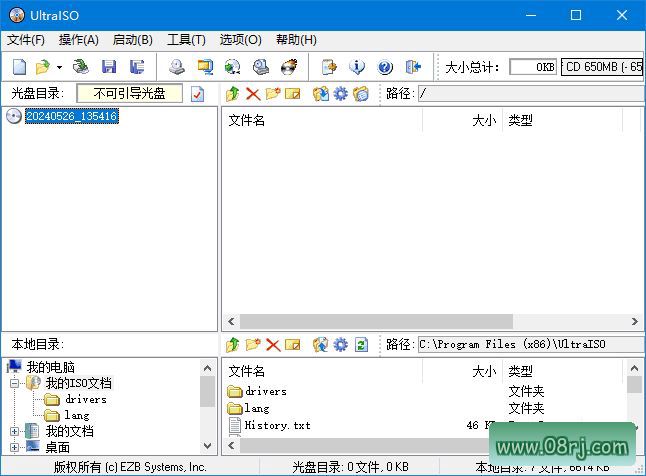Click the gear icon in the local toolbar
This screenshot has width=646, height=476.
[x=340, y=345]
